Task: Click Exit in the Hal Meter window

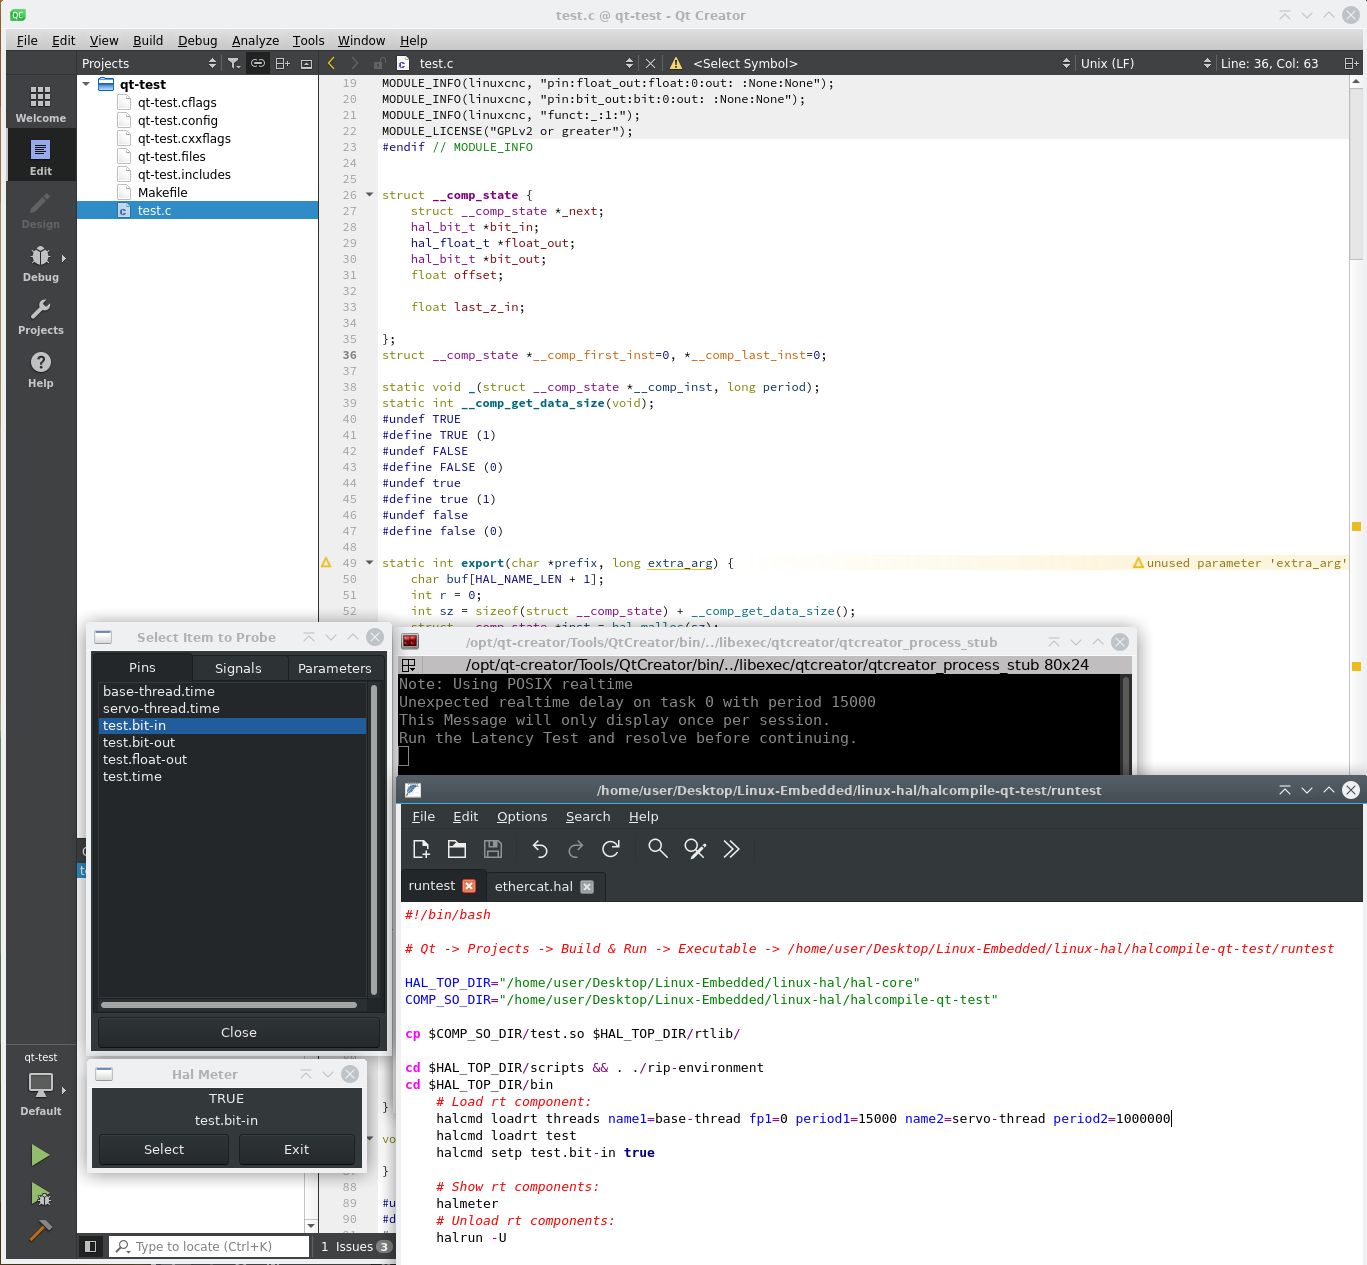Action: (297, 1149)
